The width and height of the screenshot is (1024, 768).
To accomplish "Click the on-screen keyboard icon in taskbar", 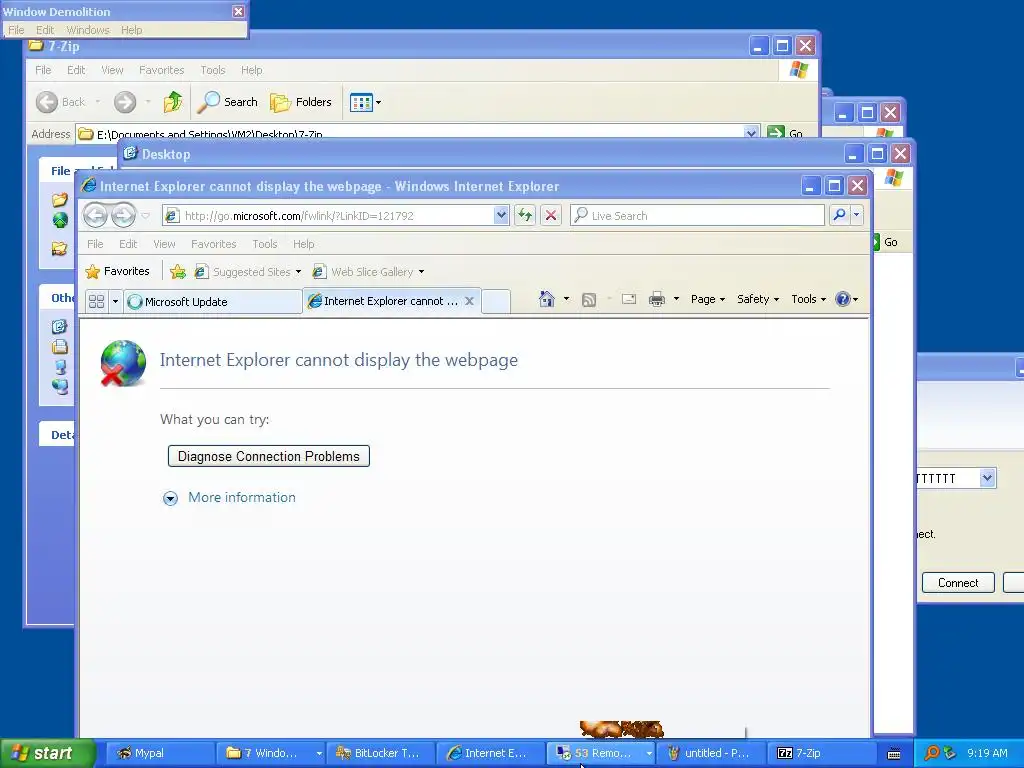I will pos(894,754).
